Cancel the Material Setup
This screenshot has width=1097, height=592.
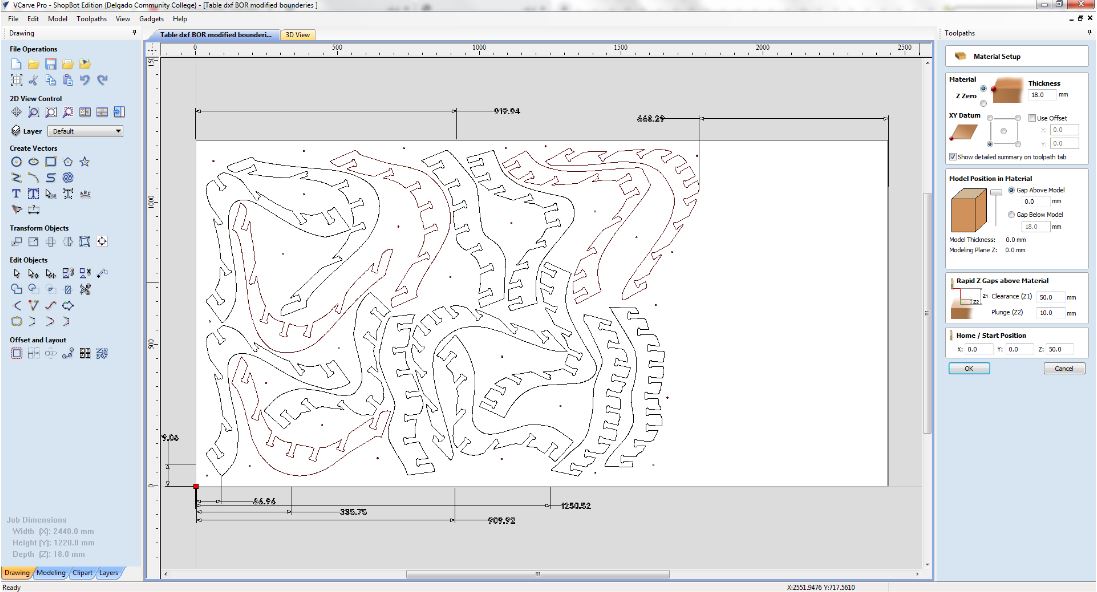[1064, 368]
